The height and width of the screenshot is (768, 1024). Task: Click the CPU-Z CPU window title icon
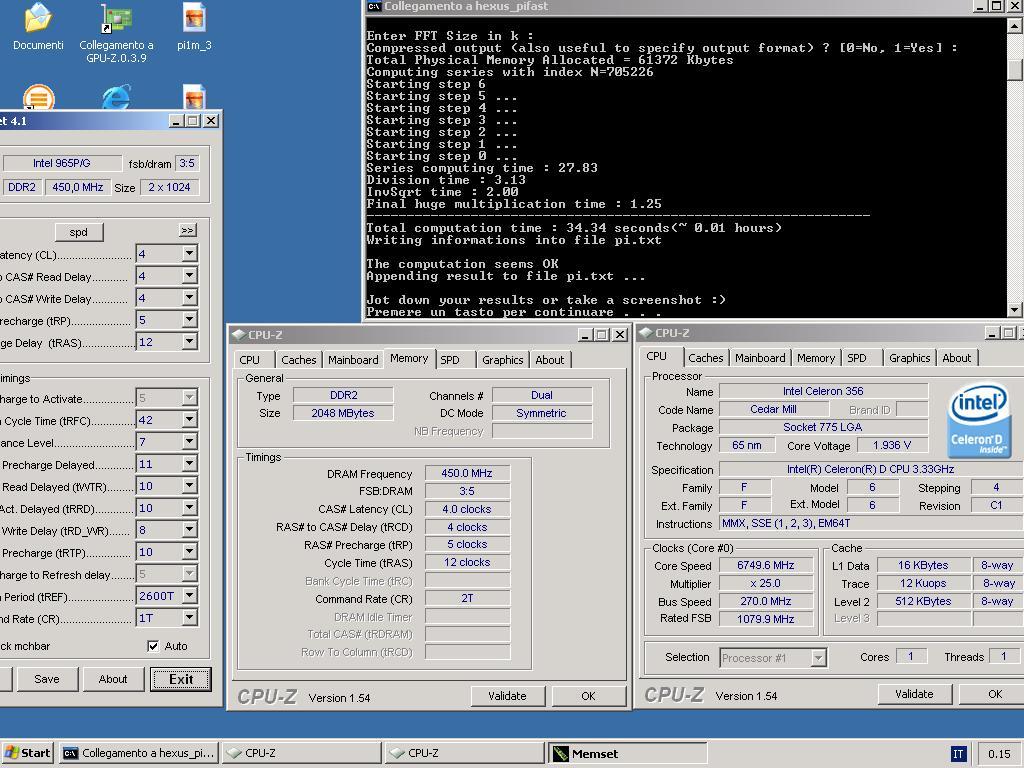[x=646, y=332]
